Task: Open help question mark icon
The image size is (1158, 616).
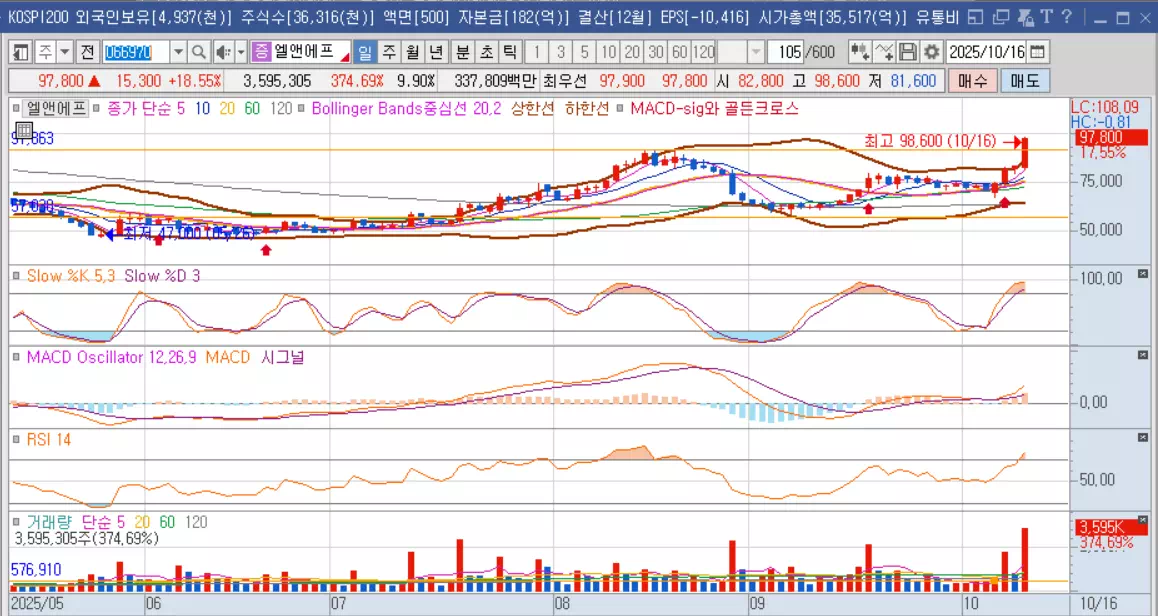Action: (x=1066, y=16)
